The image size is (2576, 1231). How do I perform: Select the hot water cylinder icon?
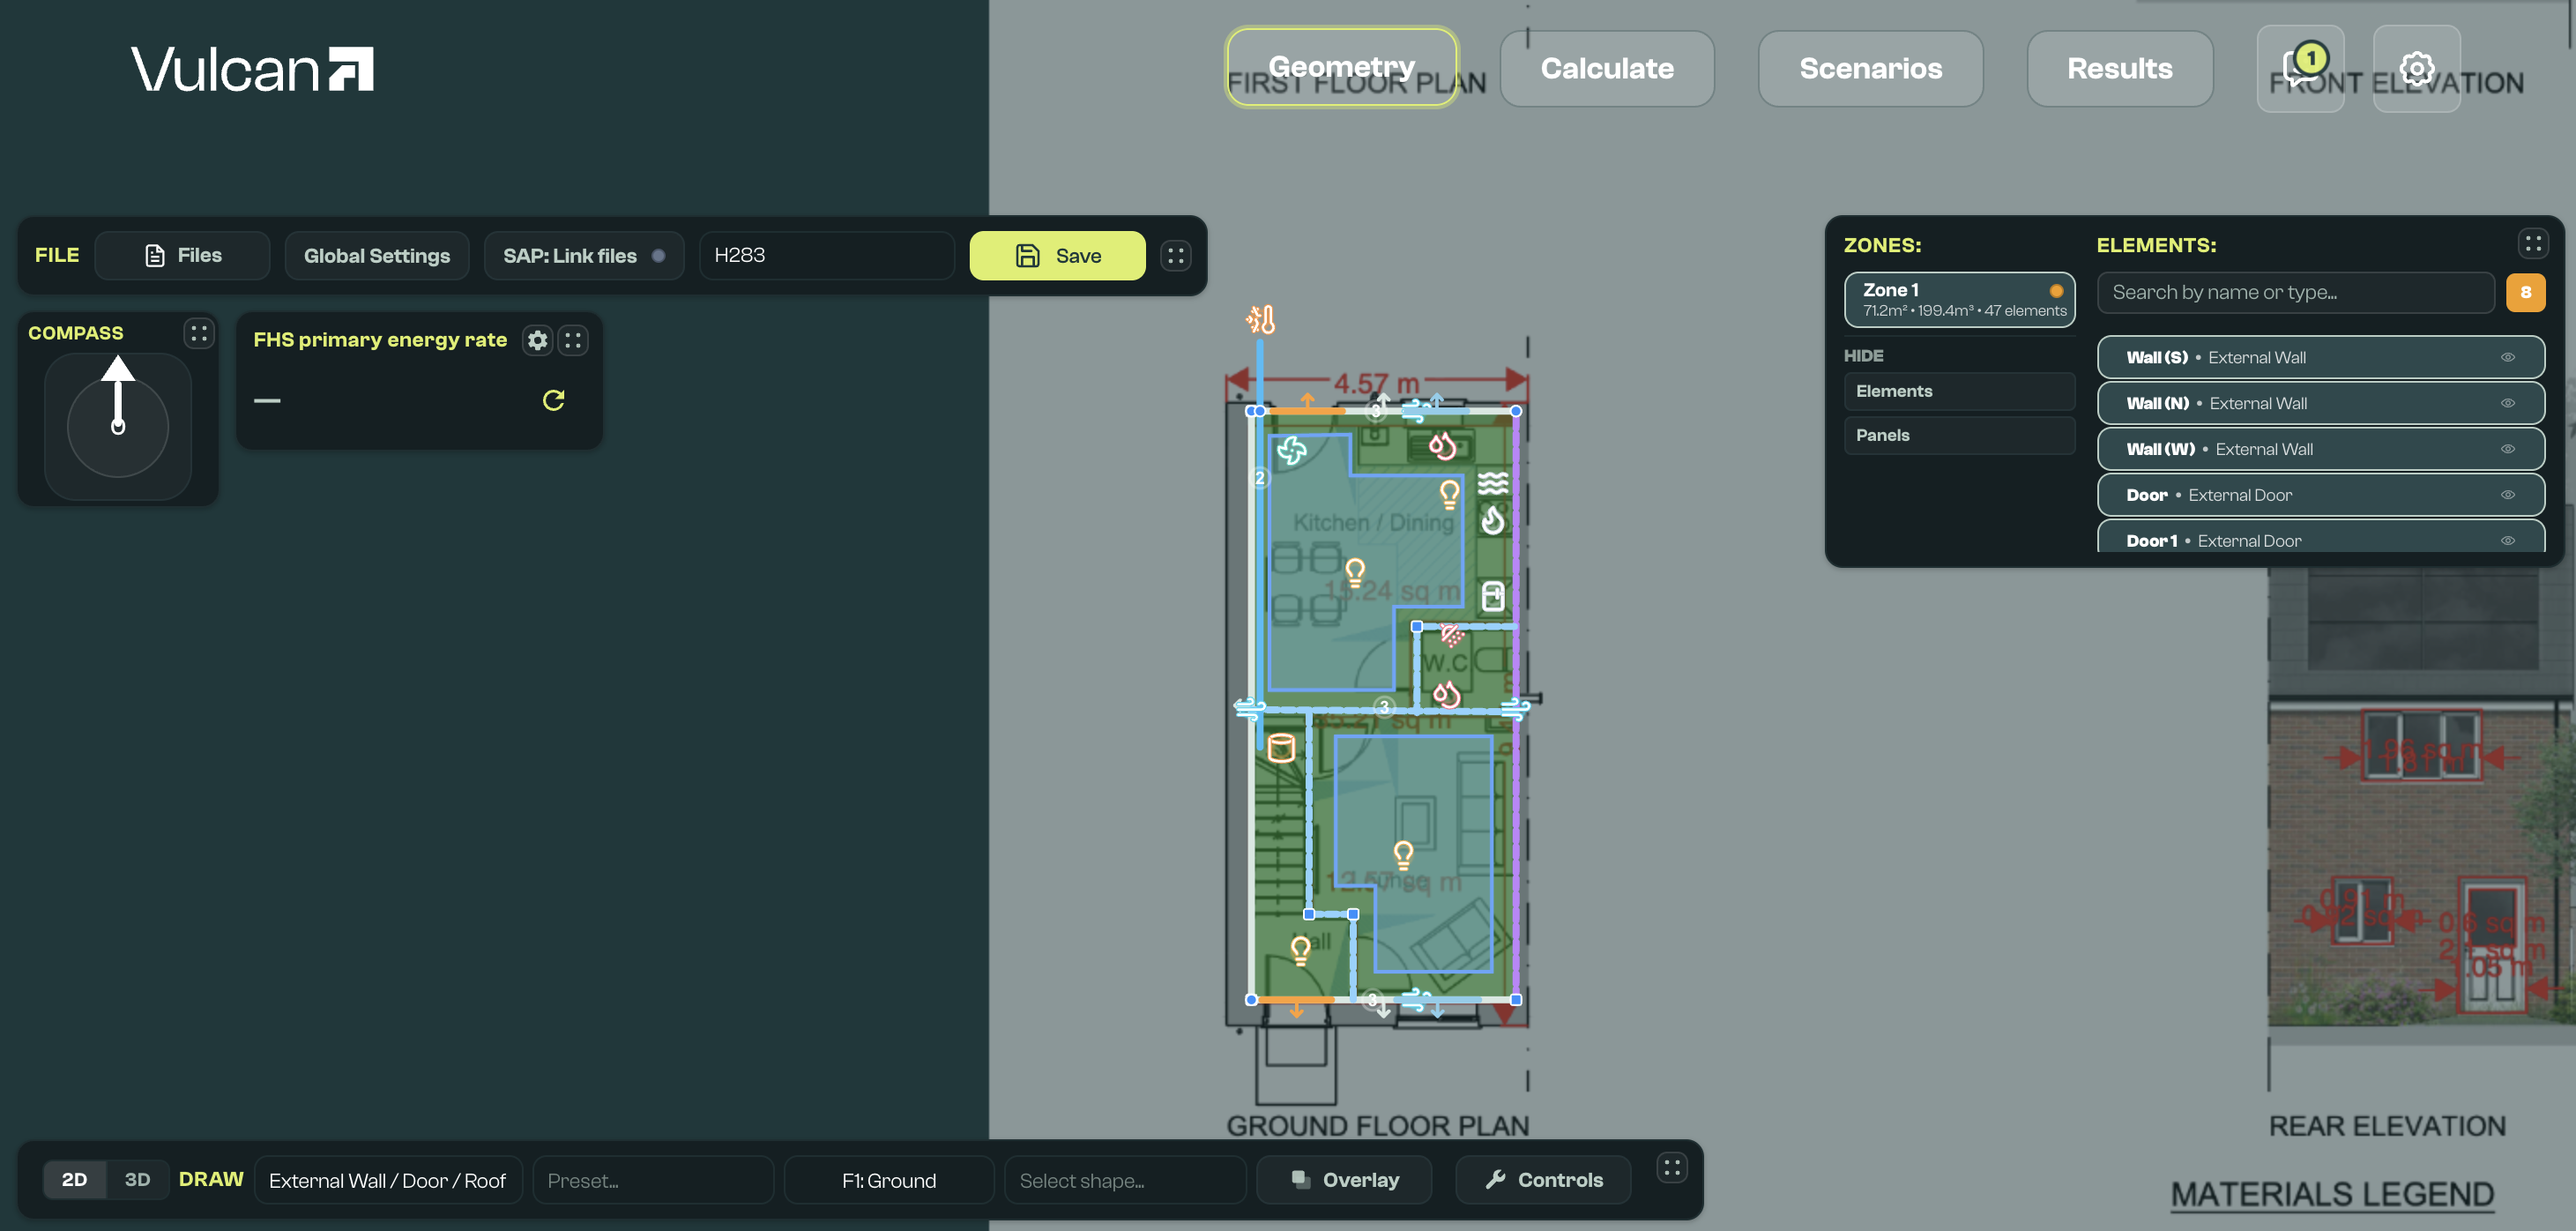[x=1281, y=748]
